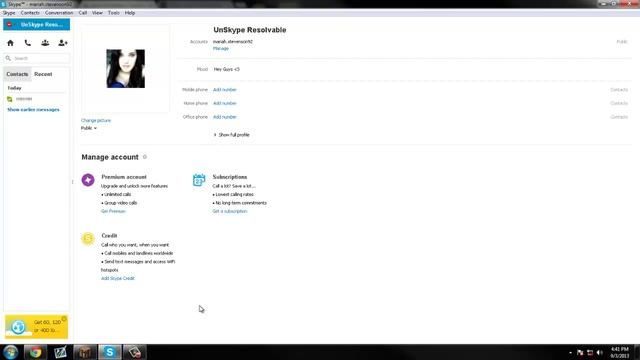
Task: Open Home phone Contacts privacy dropdown
Action: point(619,103)
